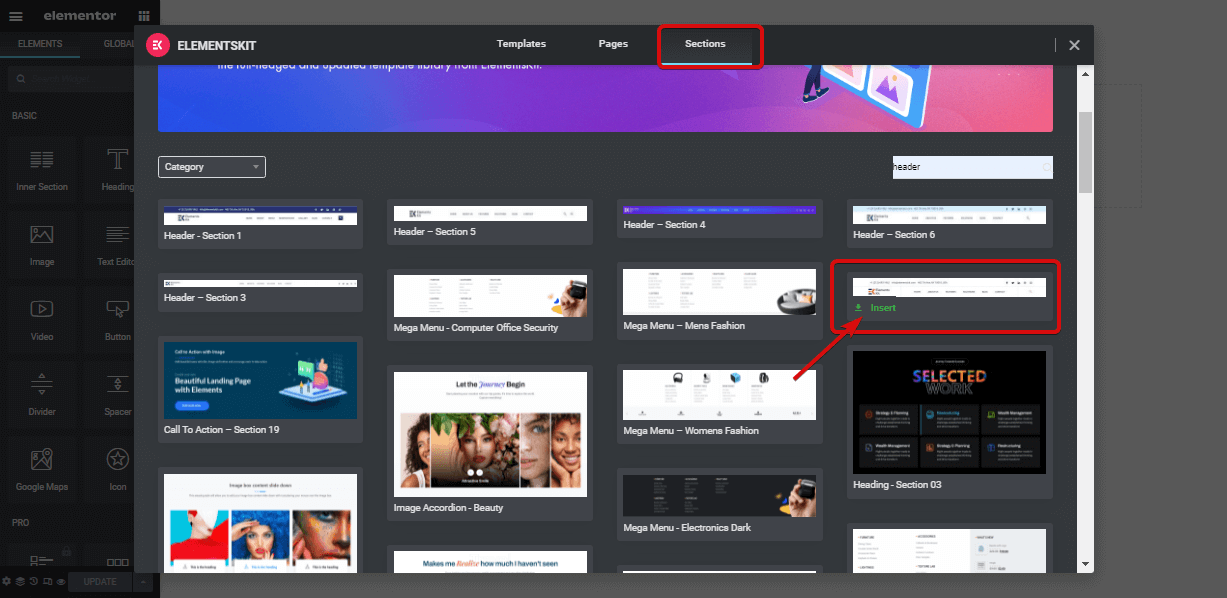Select the Inner Section widget
This screenshot has height=598, width=1227.
(x=42, y=169)
